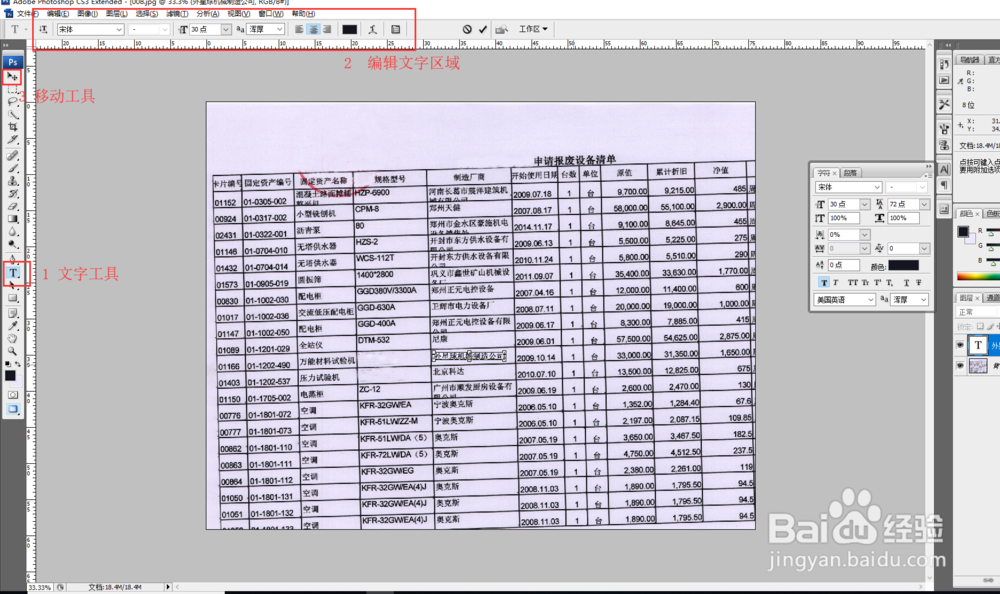Select the Lasso tool
The height and width of the screenshot is (594, 1000).
[12, 101]
